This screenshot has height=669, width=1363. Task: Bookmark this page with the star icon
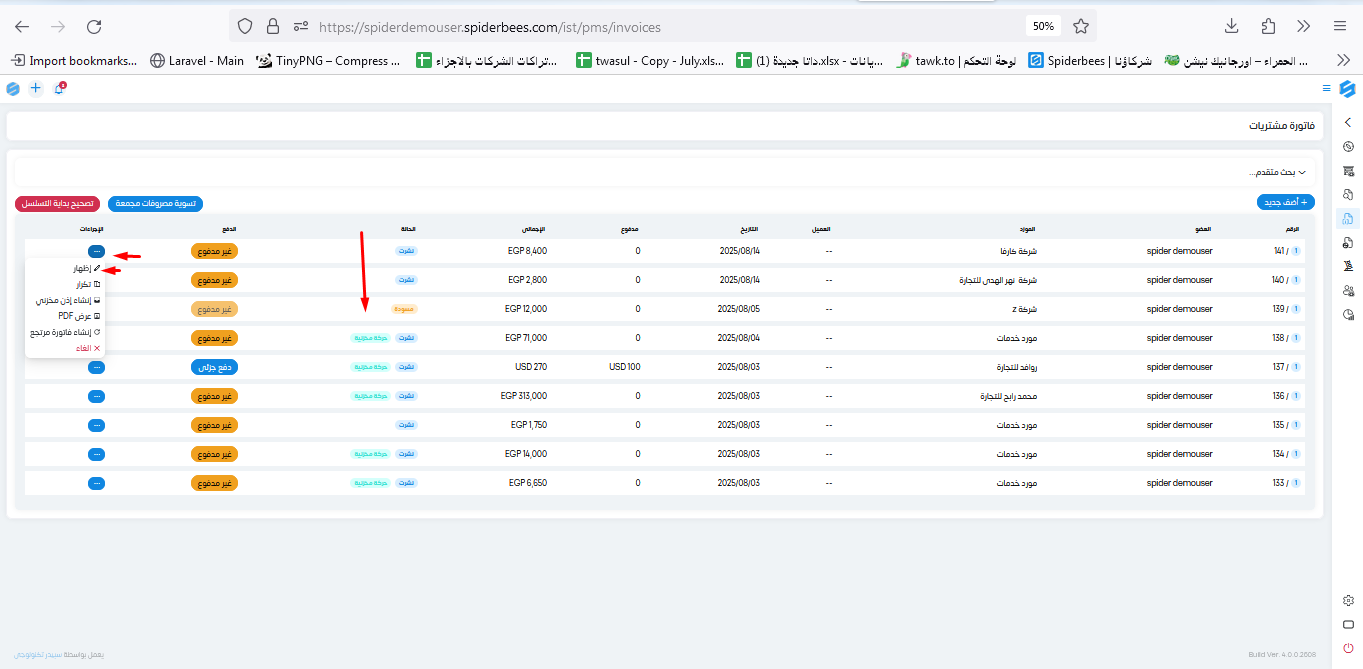pos(1080,26)
